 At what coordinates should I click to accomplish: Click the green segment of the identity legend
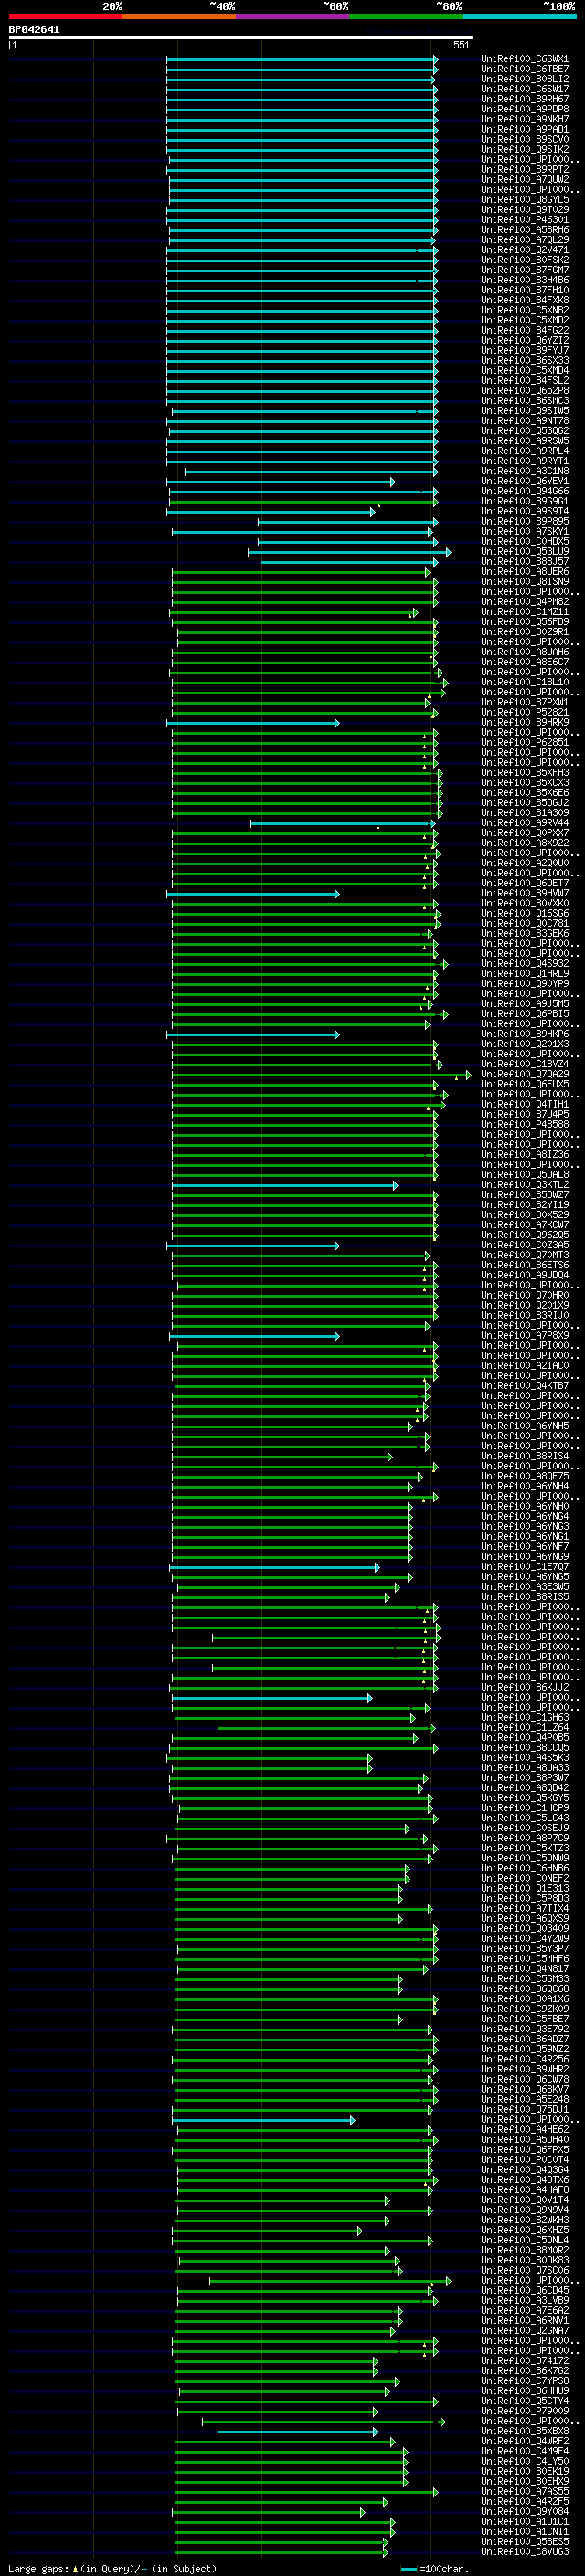point(406,16)
